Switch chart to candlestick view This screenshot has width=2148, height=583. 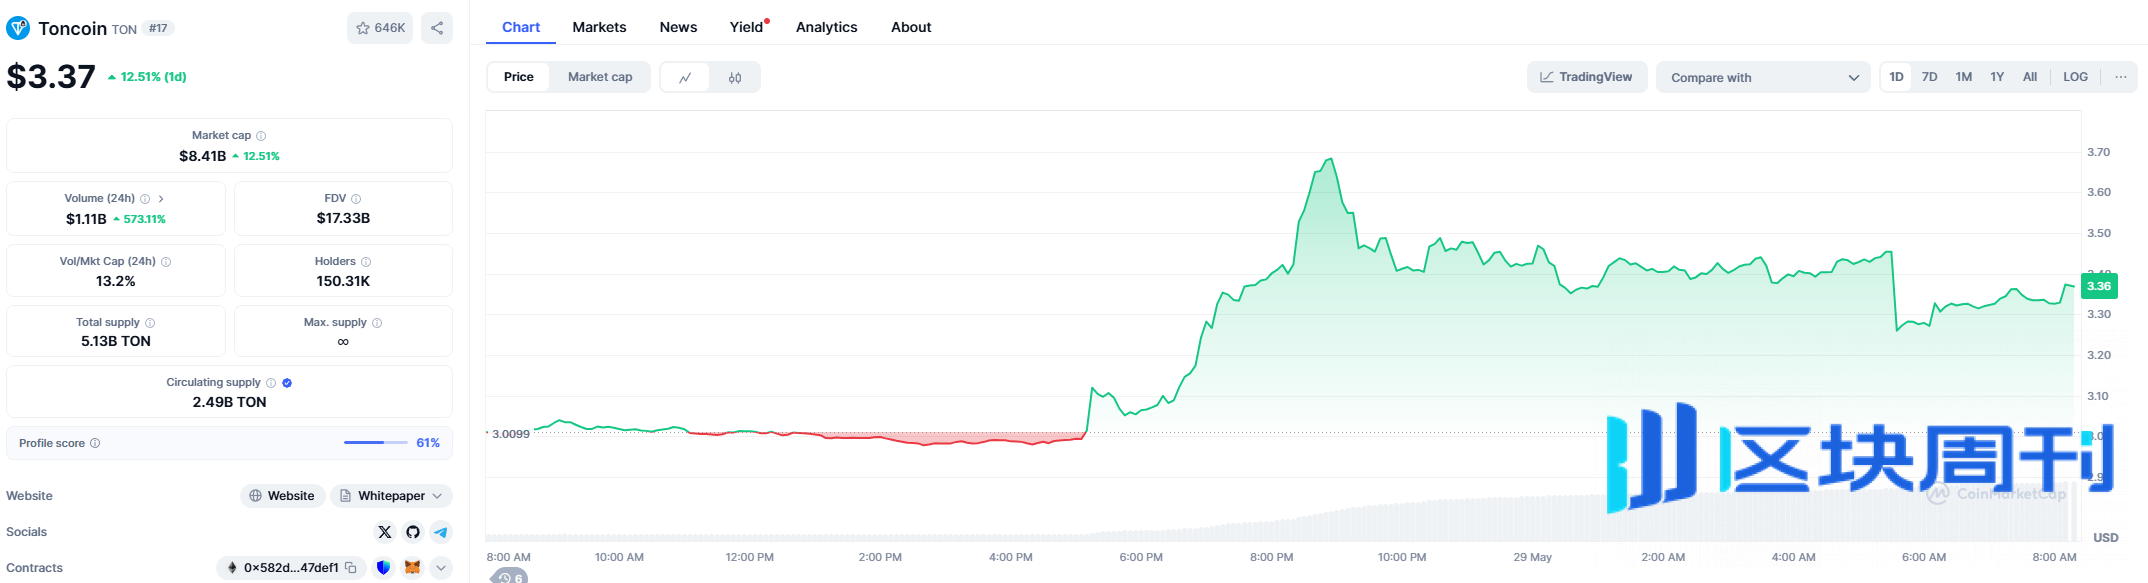(x=735, y=77)
